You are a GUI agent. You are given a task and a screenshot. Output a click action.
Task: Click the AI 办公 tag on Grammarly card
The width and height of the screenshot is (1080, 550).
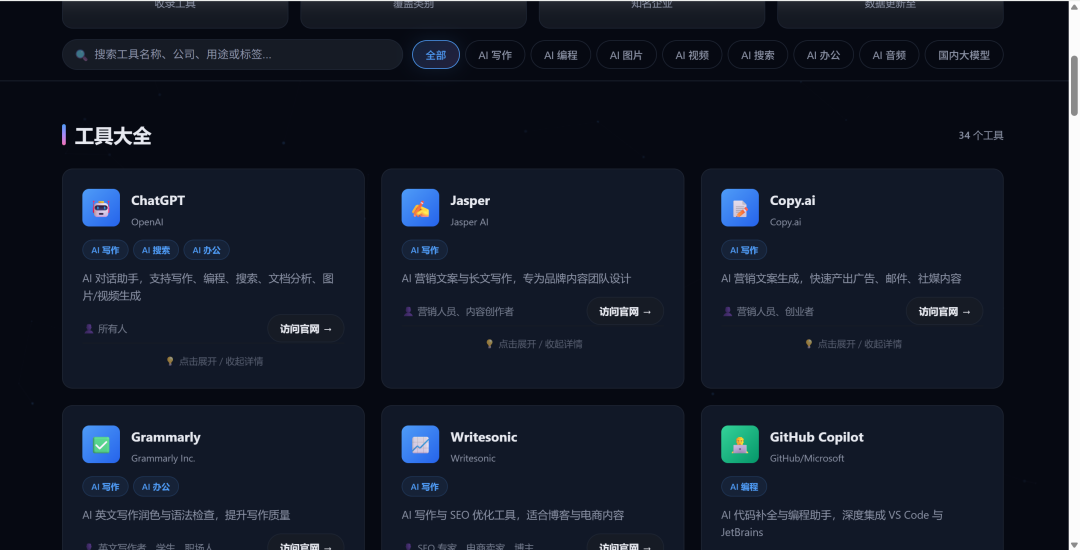pyautogui.click(x=156, y=487)
